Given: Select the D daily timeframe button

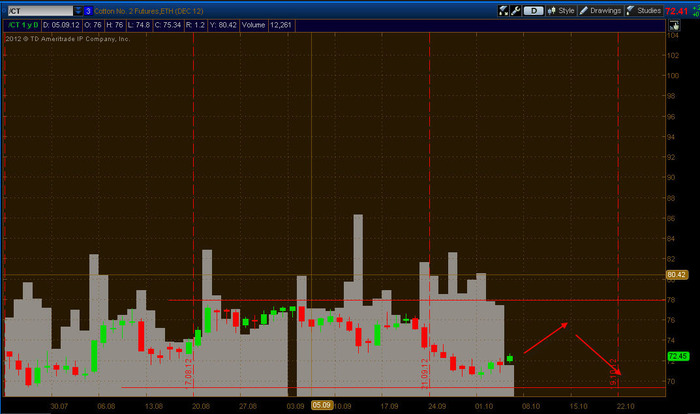Looking at the screenshot, I should [x=533, y=11].
